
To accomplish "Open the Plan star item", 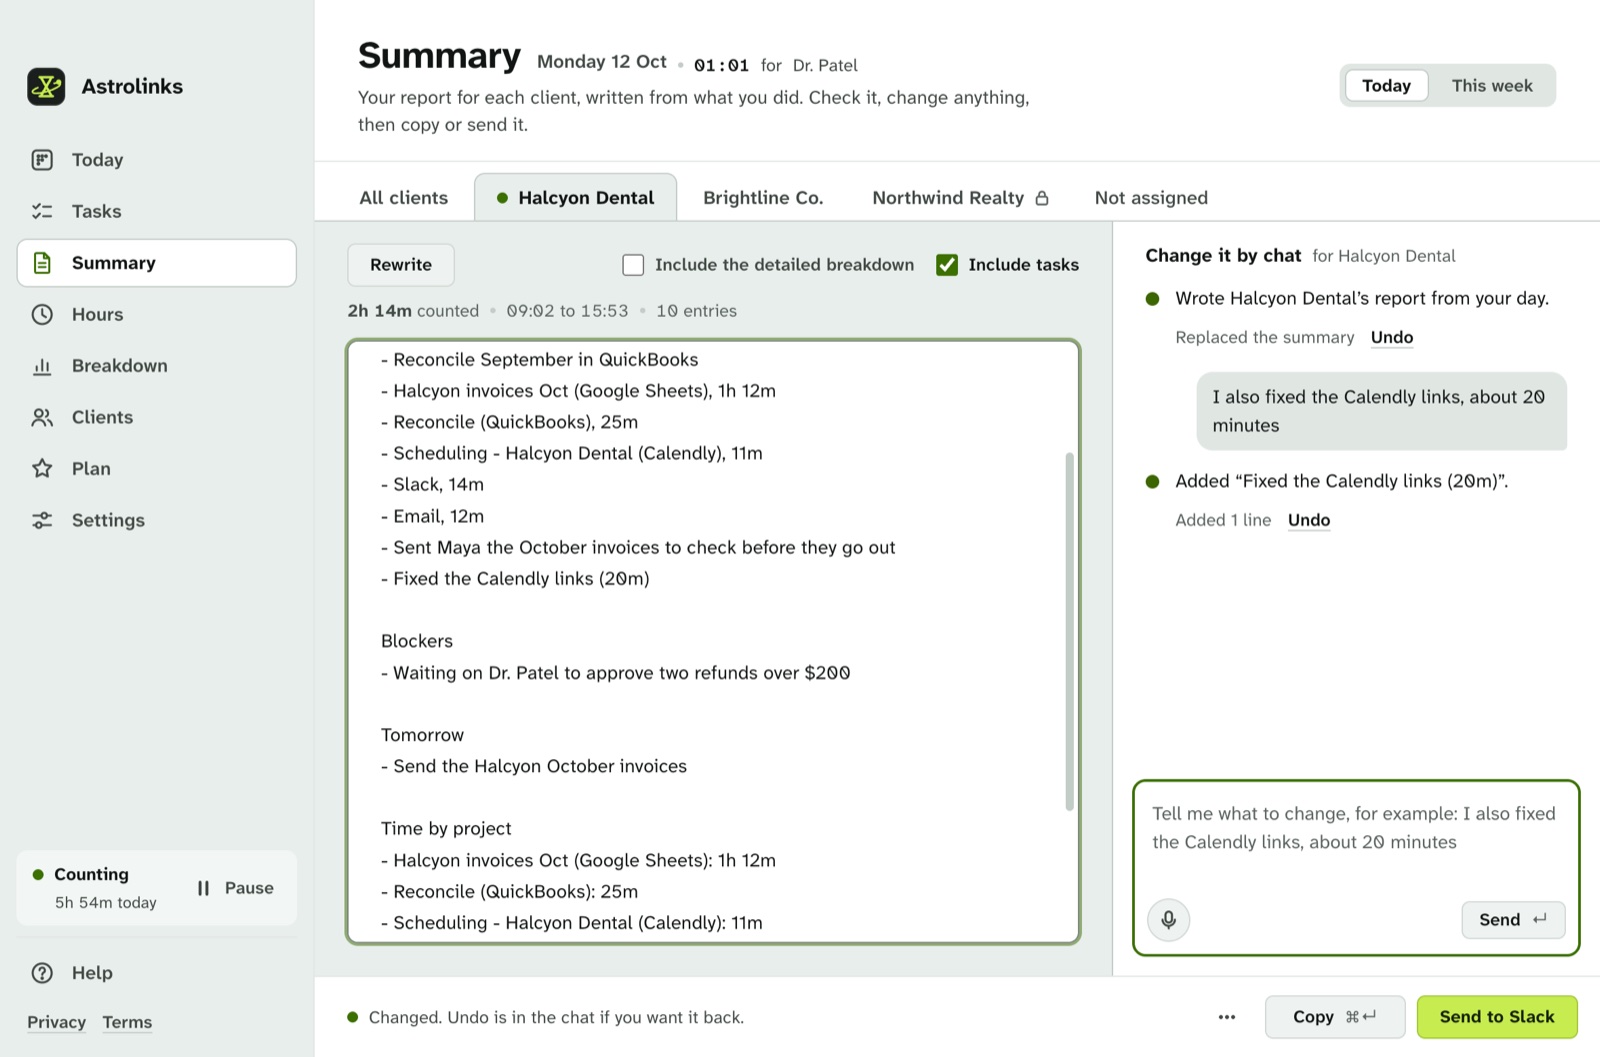I will click(156, 469).
